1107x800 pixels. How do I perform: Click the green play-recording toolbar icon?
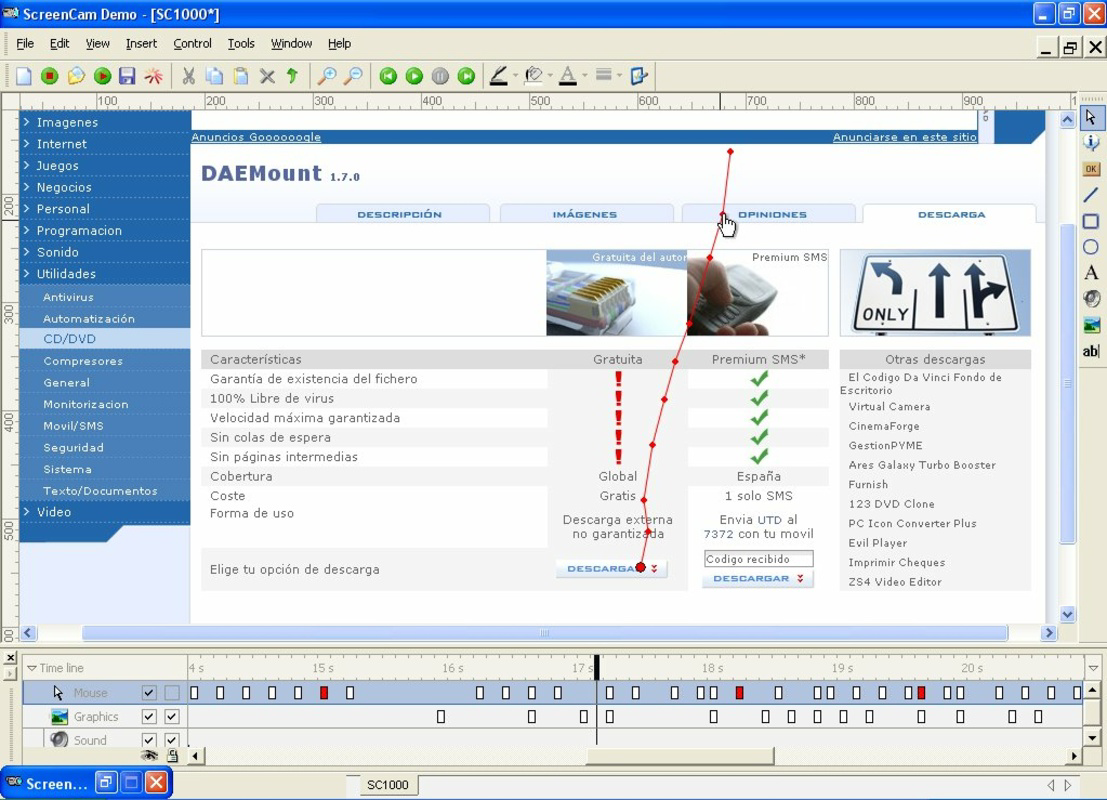click(x=102, y=76)
